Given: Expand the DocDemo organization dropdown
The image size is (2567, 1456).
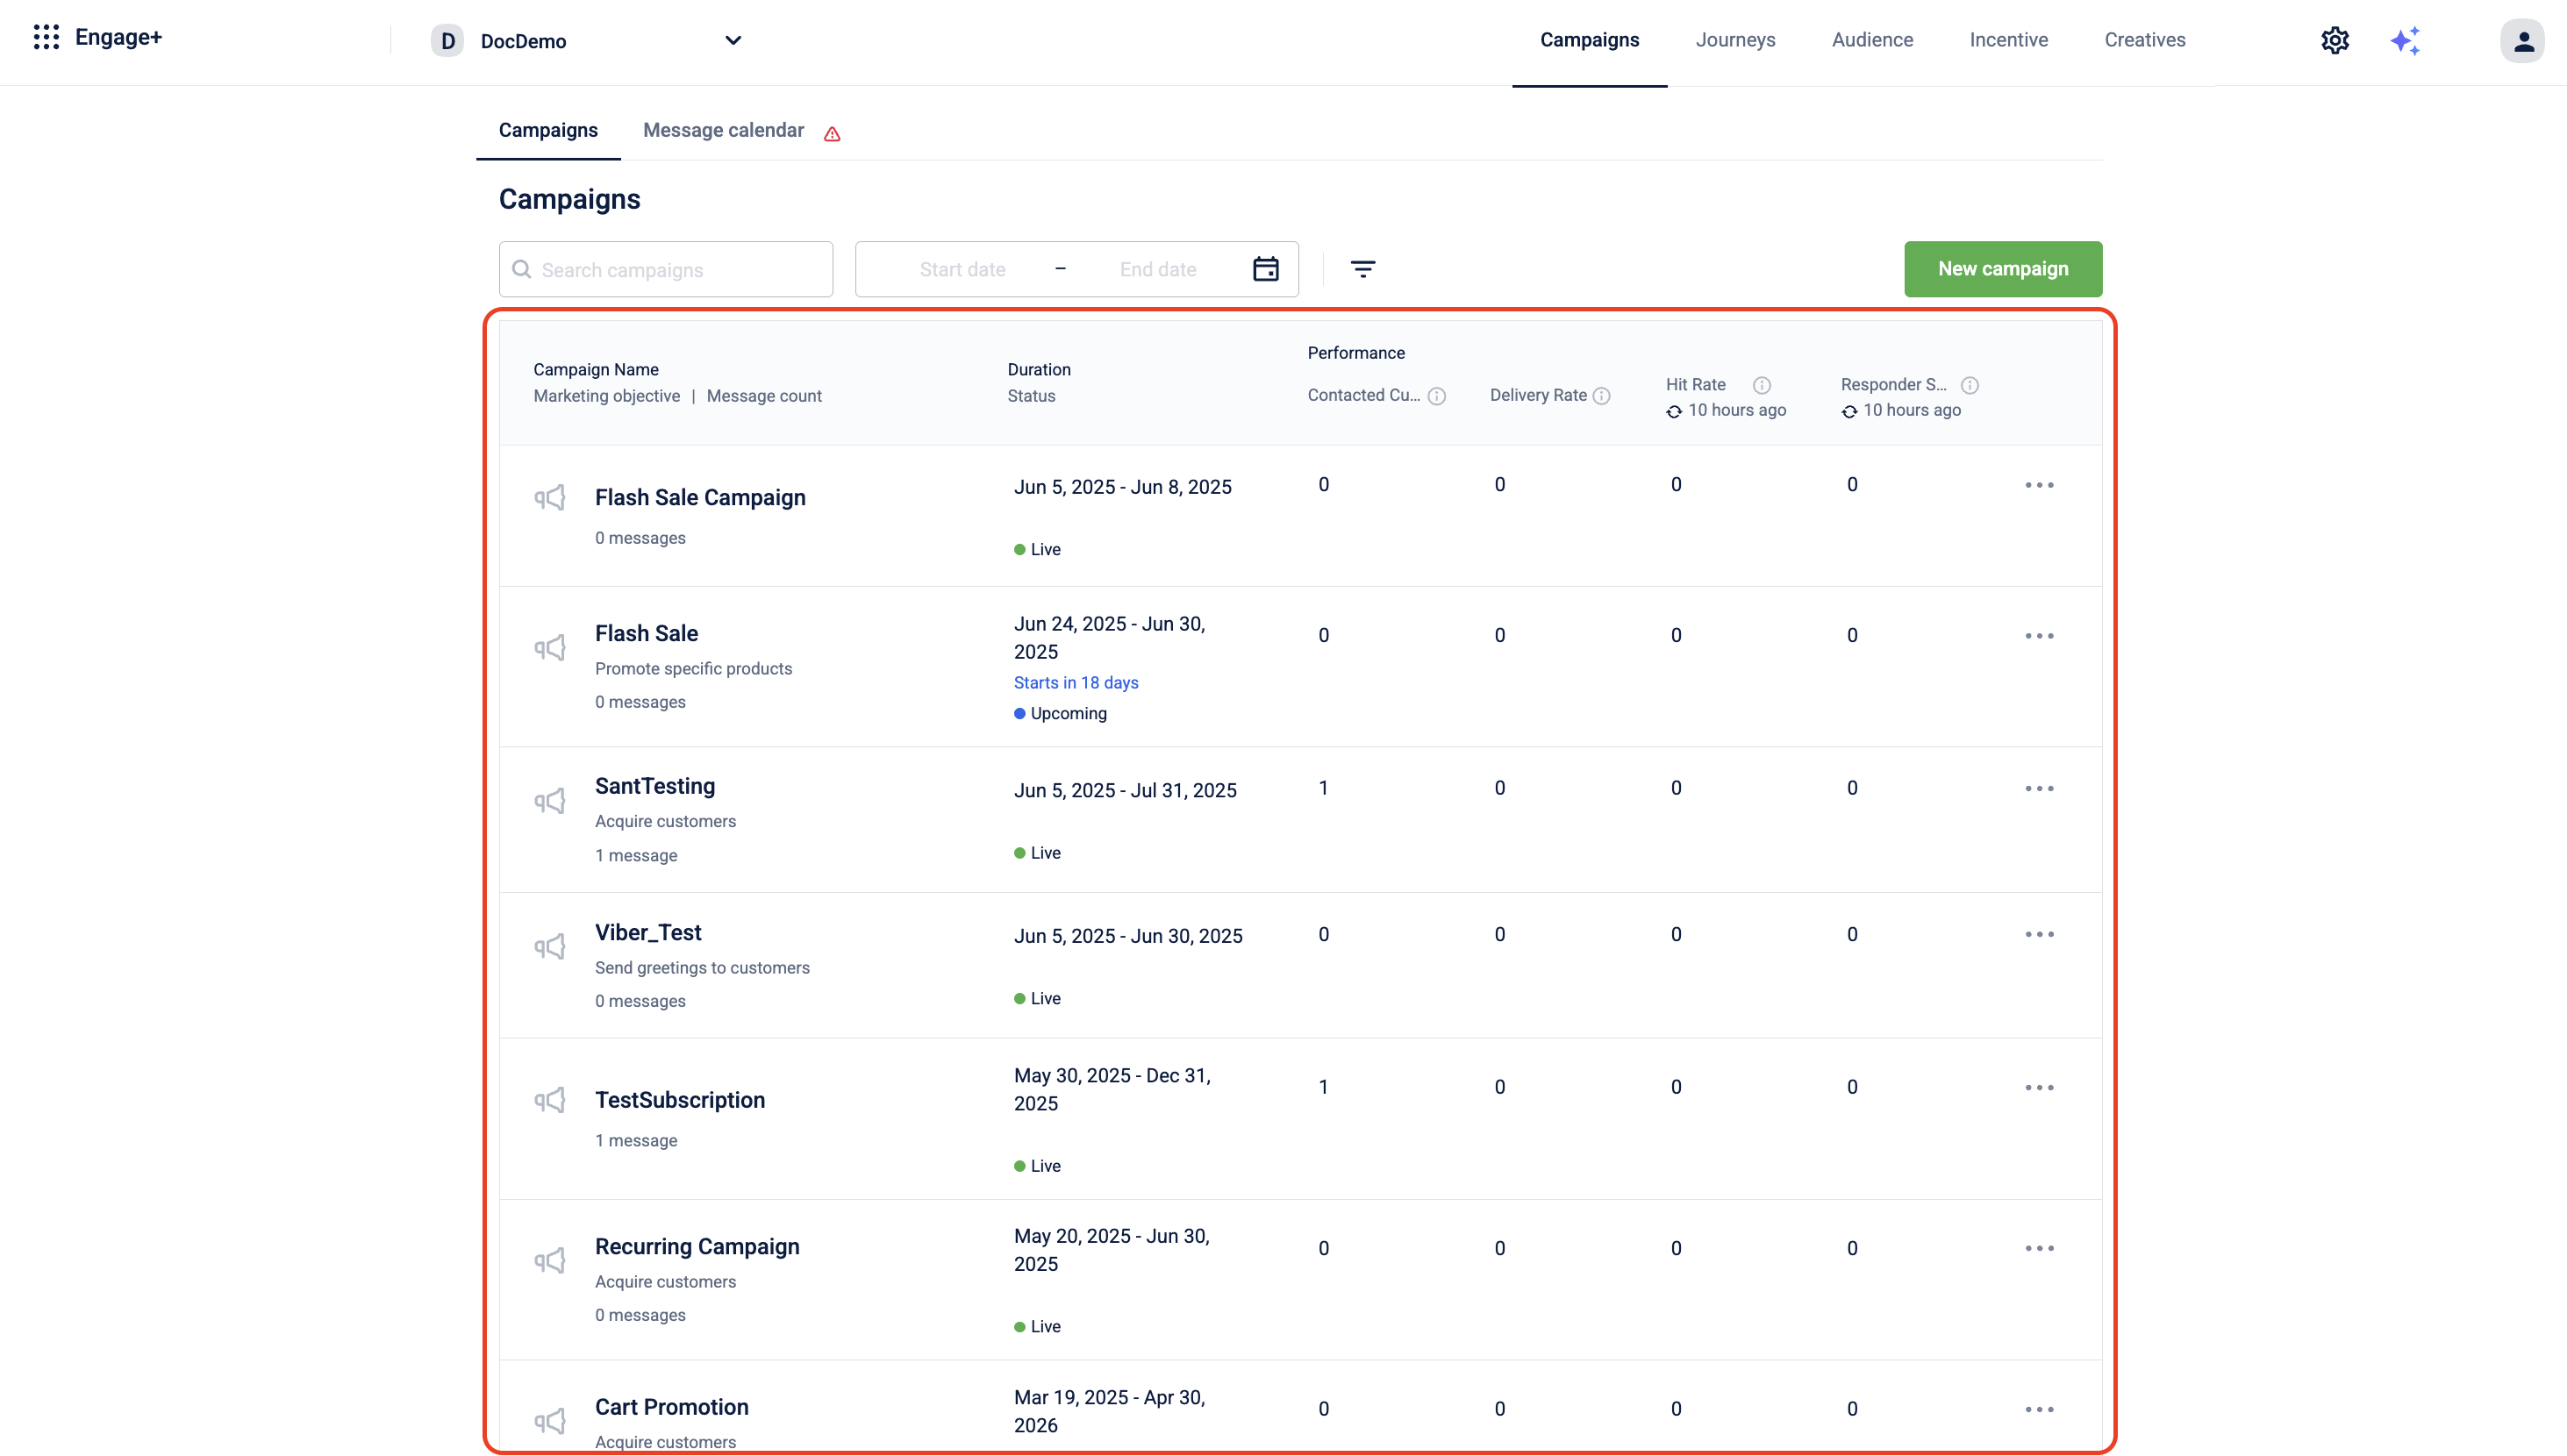Looking at the screenshot, I should coord(733,41).
